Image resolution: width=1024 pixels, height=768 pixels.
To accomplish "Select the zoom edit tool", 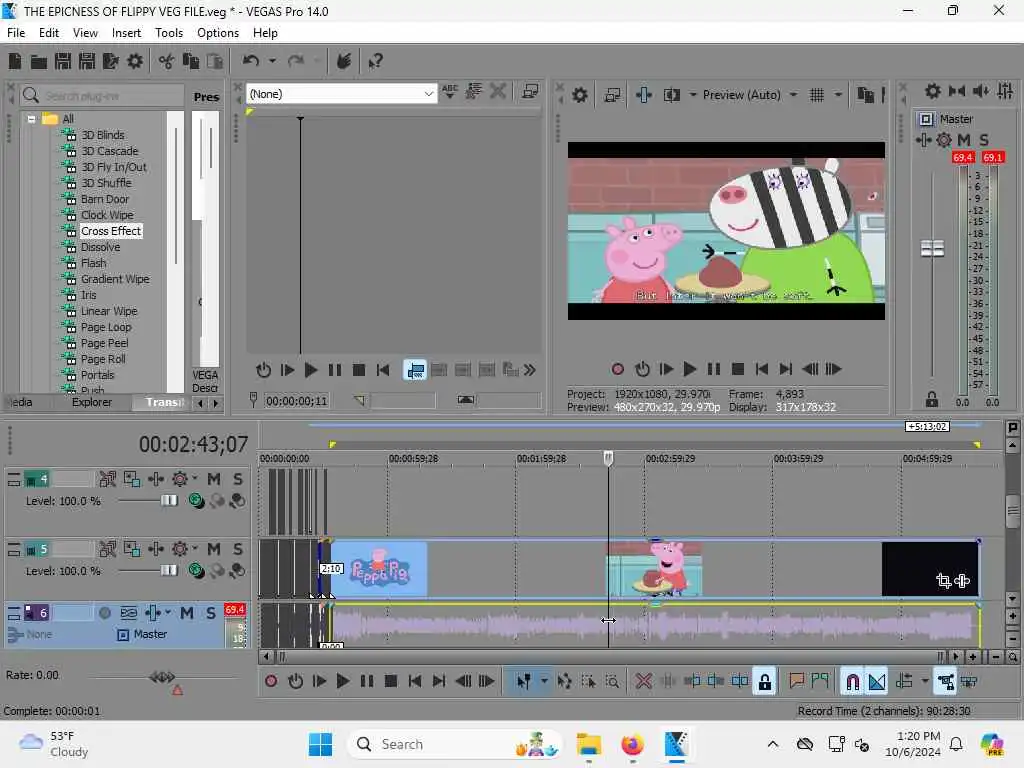I will 612,682.
